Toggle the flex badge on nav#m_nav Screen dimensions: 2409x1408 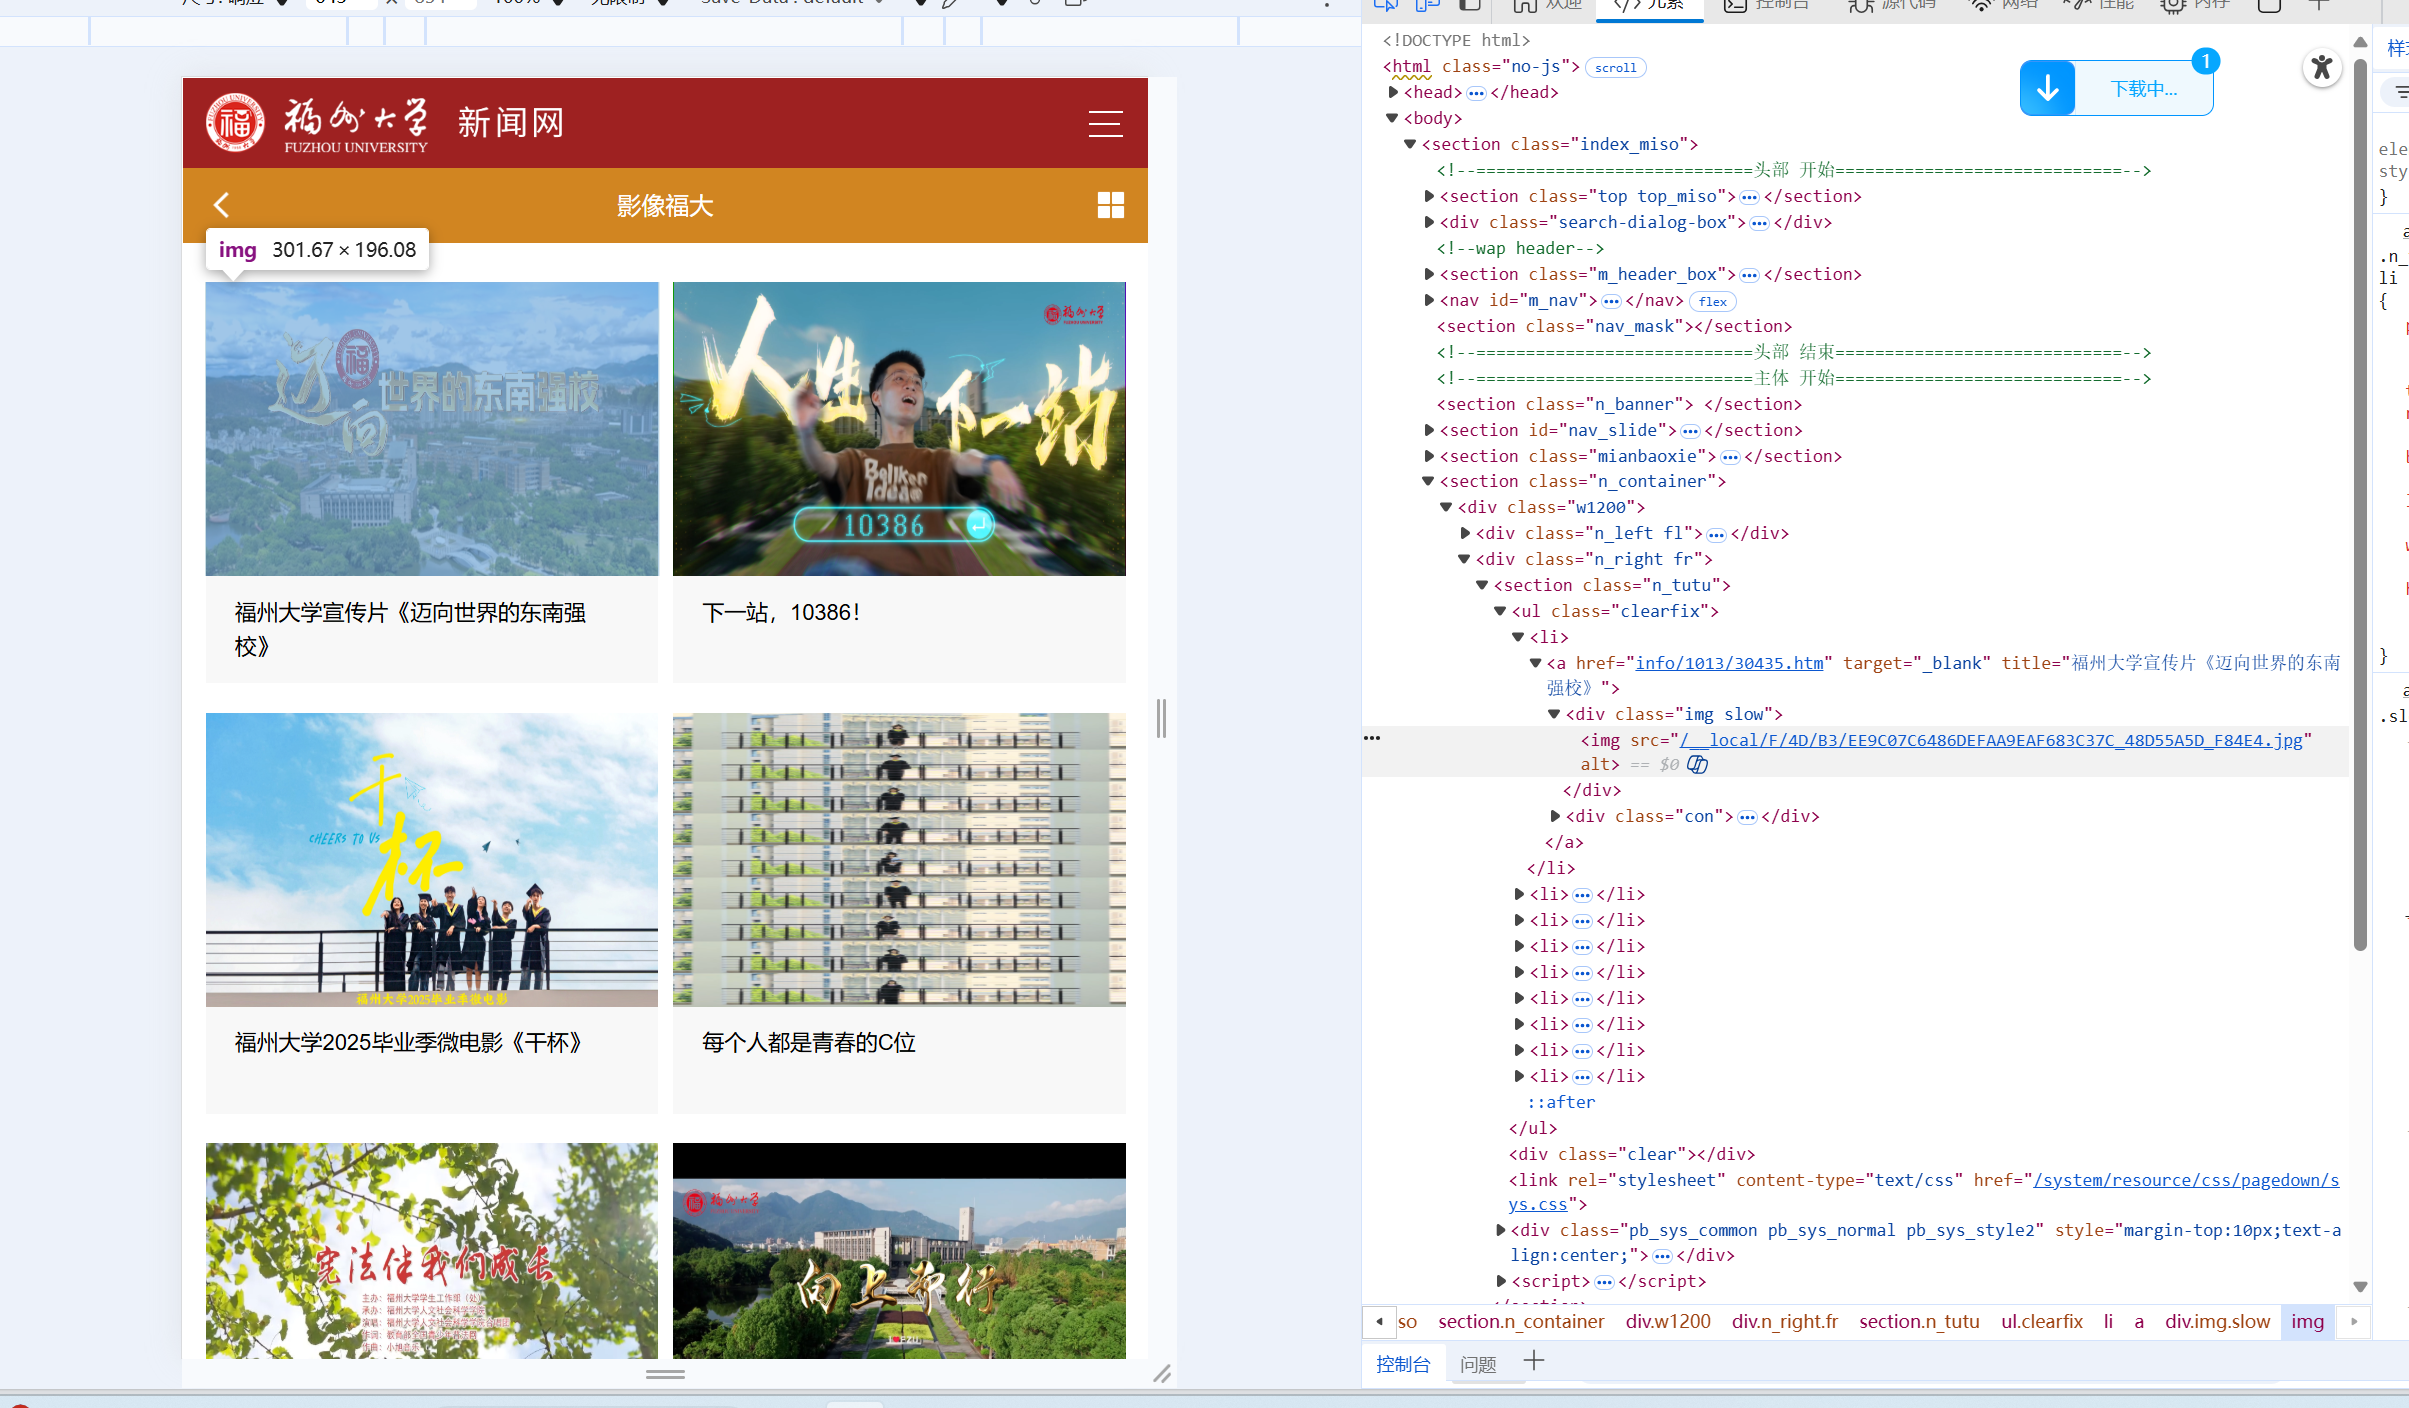(1712, 301)
